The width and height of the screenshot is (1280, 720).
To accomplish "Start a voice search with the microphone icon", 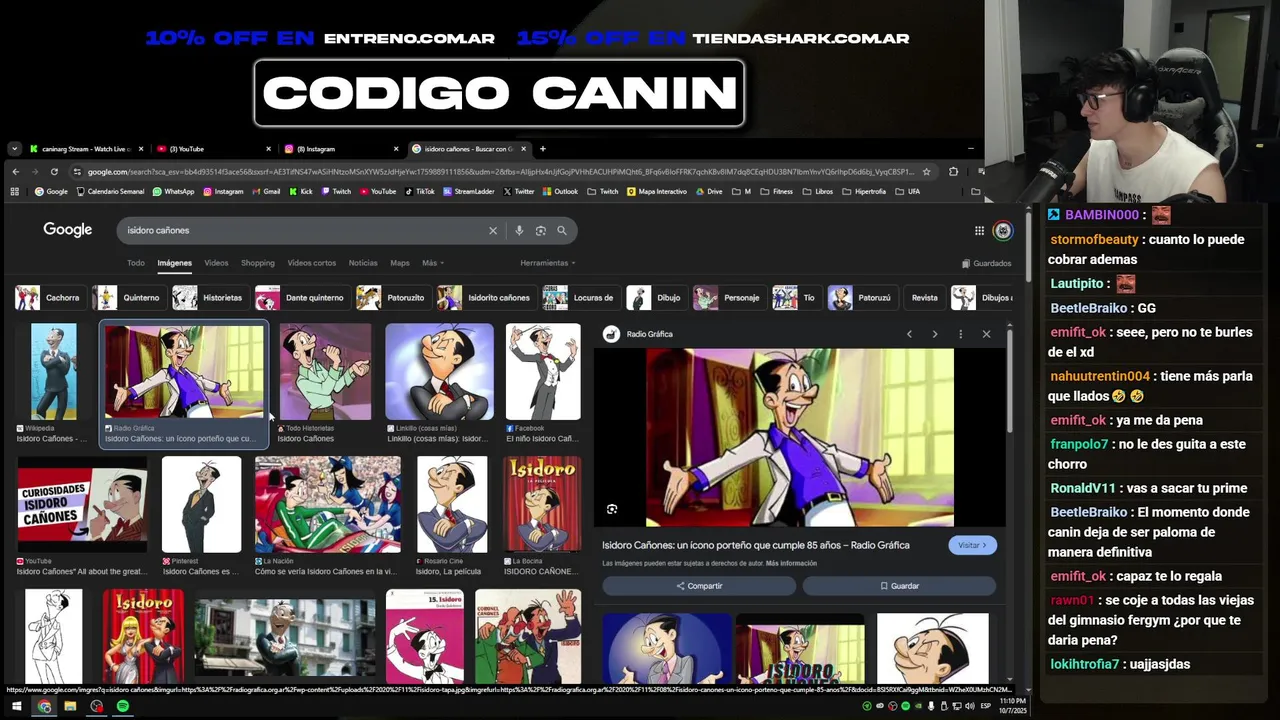I will [518, 230].
